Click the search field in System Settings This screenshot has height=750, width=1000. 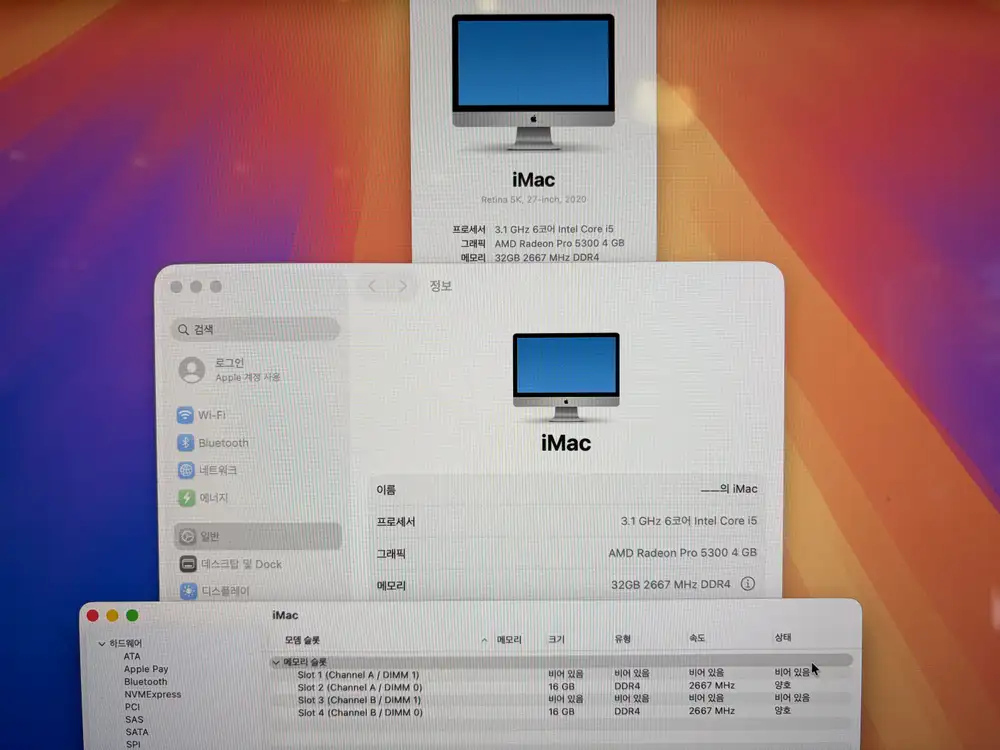[255, 329]
